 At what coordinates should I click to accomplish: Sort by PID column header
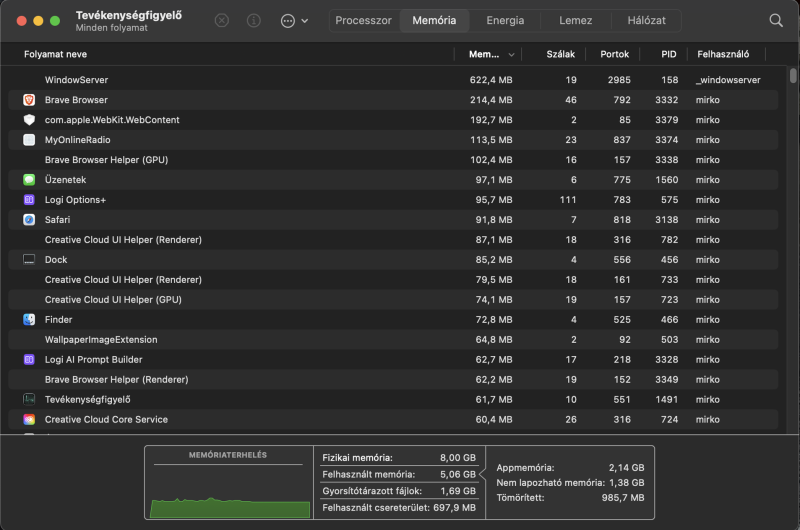pyautogui.click(x=668, y=54)
